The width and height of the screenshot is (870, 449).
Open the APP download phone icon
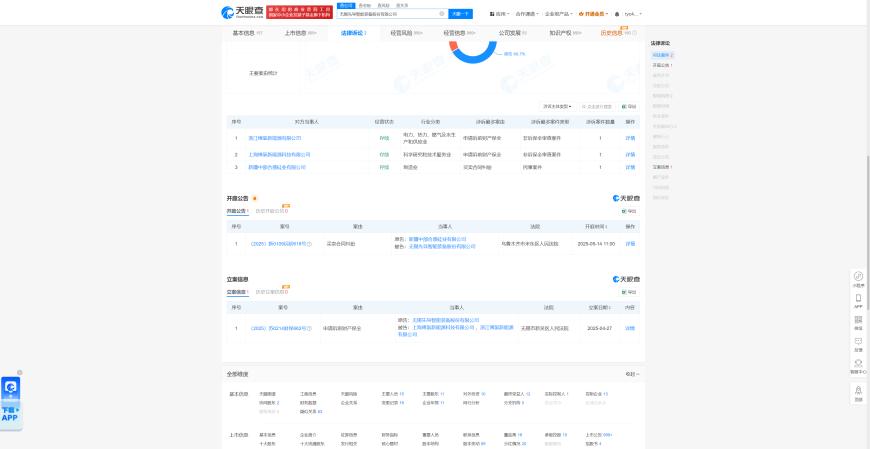tap(858, 299)
